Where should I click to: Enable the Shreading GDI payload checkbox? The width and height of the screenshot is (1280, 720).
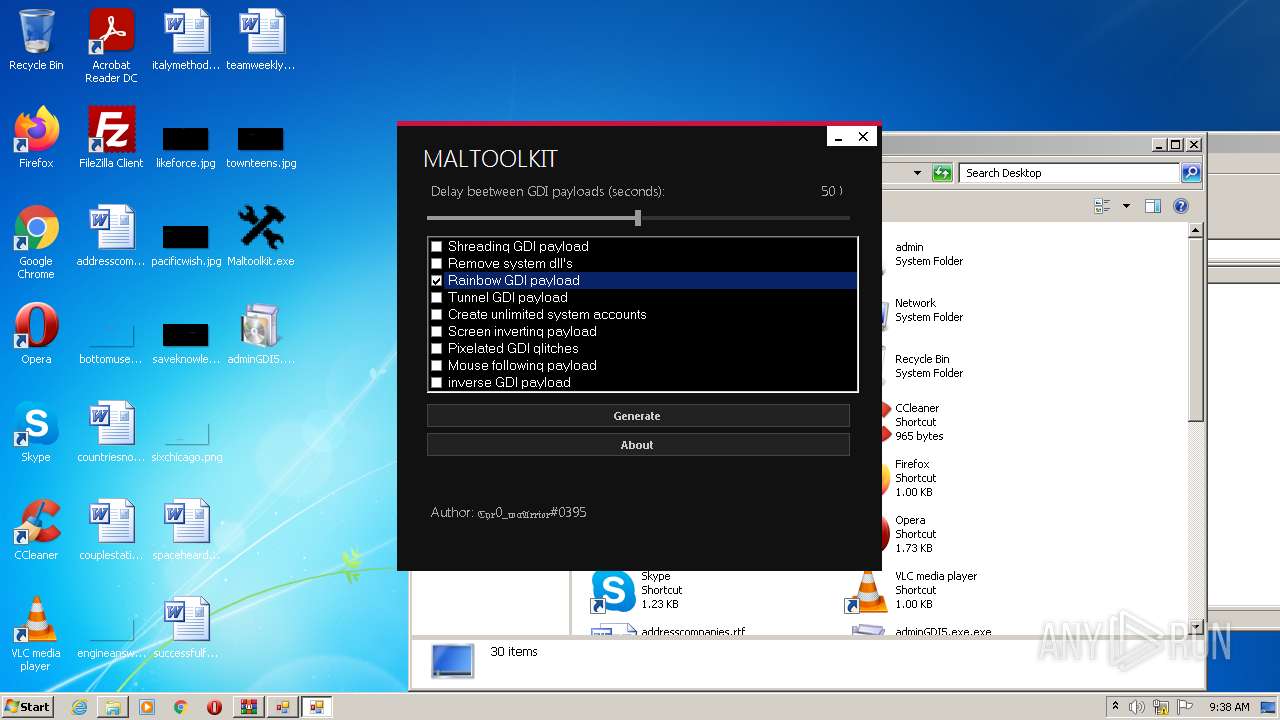tap(436, 246)
